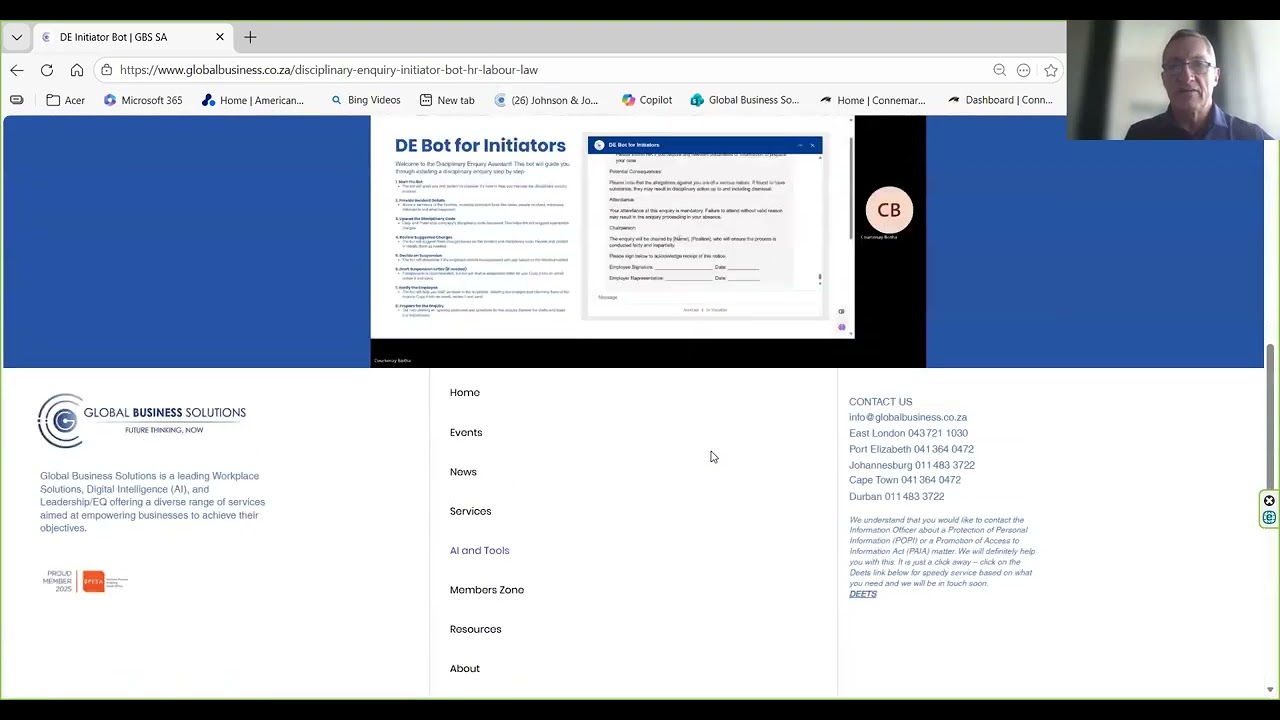The height and width of the screenshot is (720, 1280).
Task: Open the DEETS link
Action: (863, 594)
